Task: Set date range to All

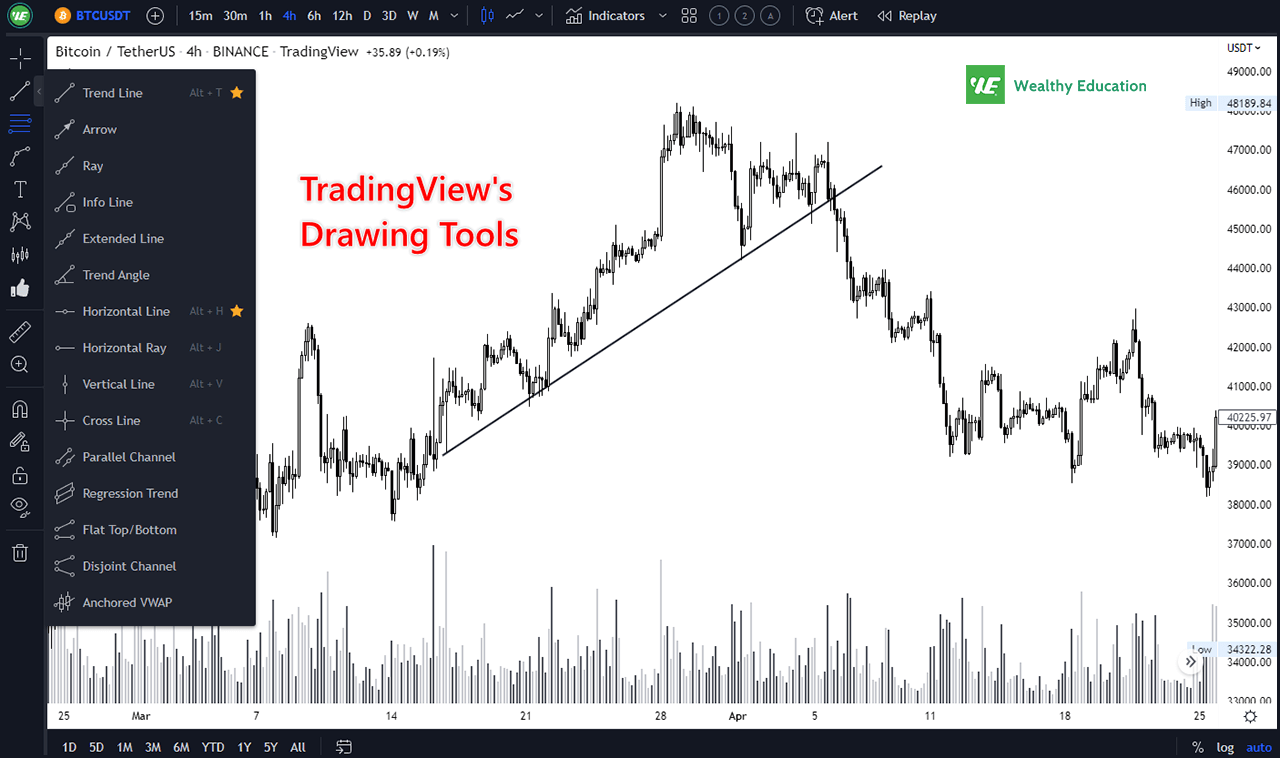Action: point(298,747)
